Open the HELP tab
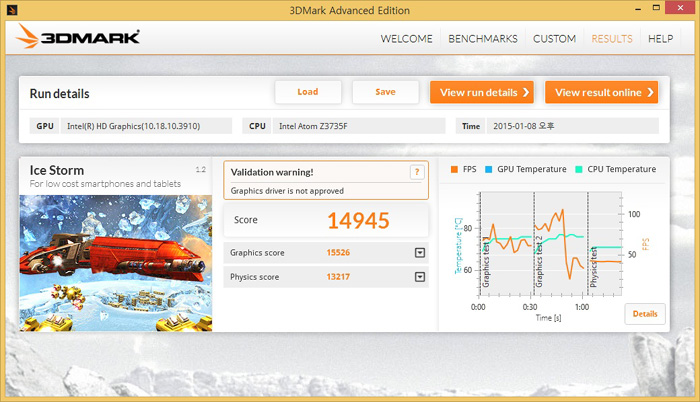 661,39
